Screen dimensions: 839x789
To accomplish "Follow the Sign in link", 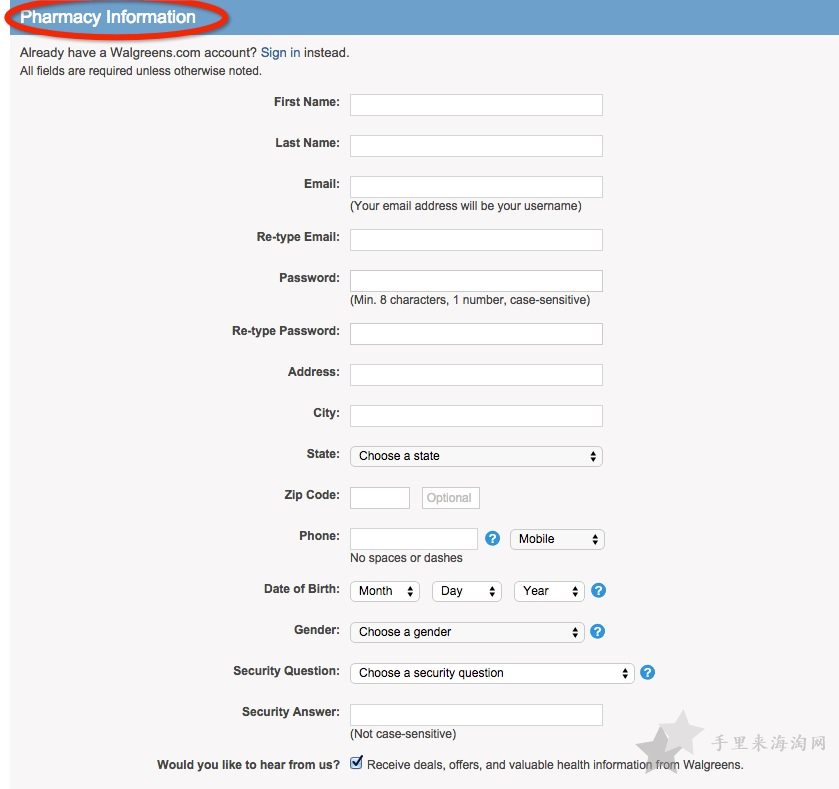I will pos(280,52).
